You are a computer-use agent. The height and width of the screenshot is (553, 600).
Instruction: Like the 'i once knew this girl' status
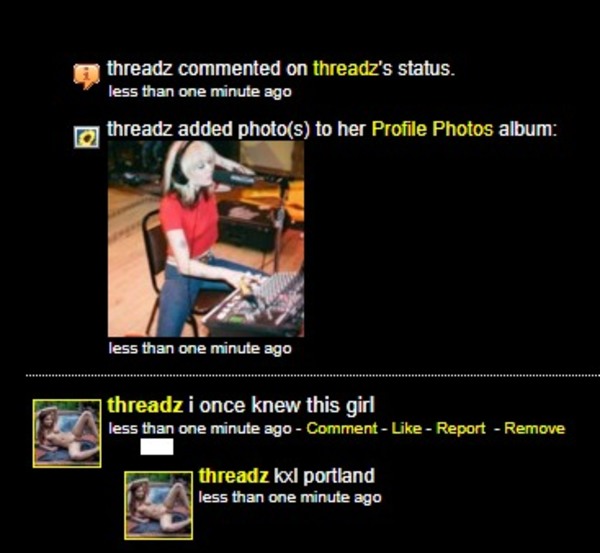(406, 428)
